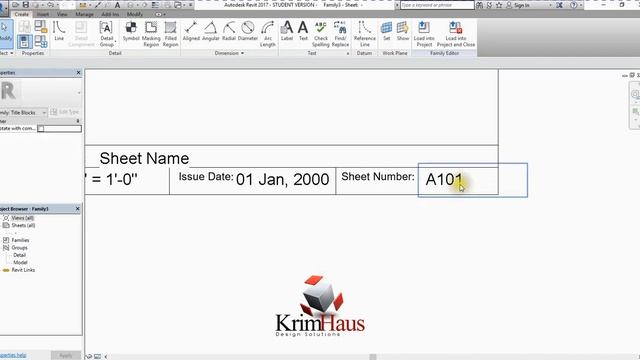Run Check Spelling
Viewport: 640px width, 360px height.
[x=321, y=34]
